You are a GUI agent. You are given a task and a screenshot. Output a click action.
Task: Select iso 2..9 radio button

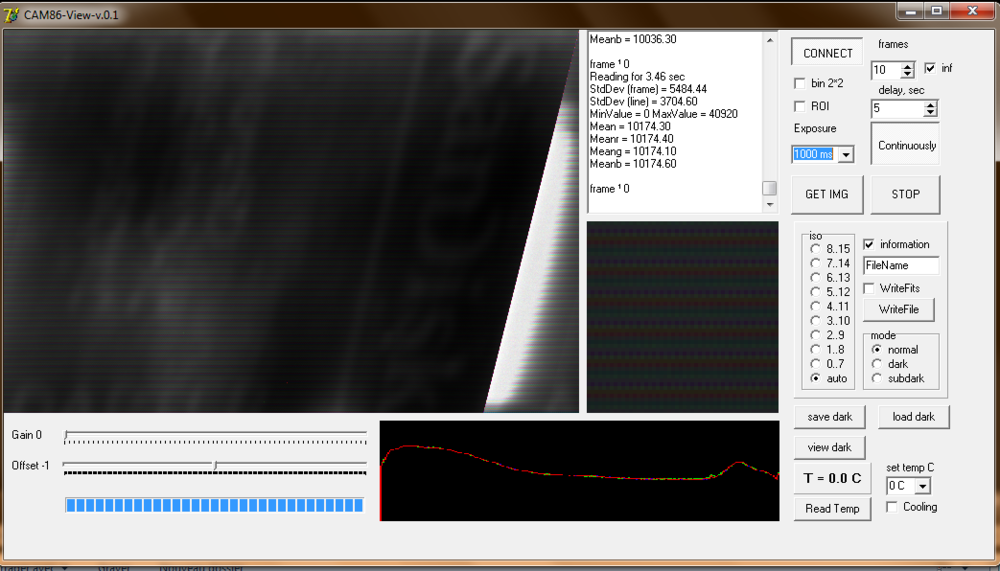click(x=815, y=335)
